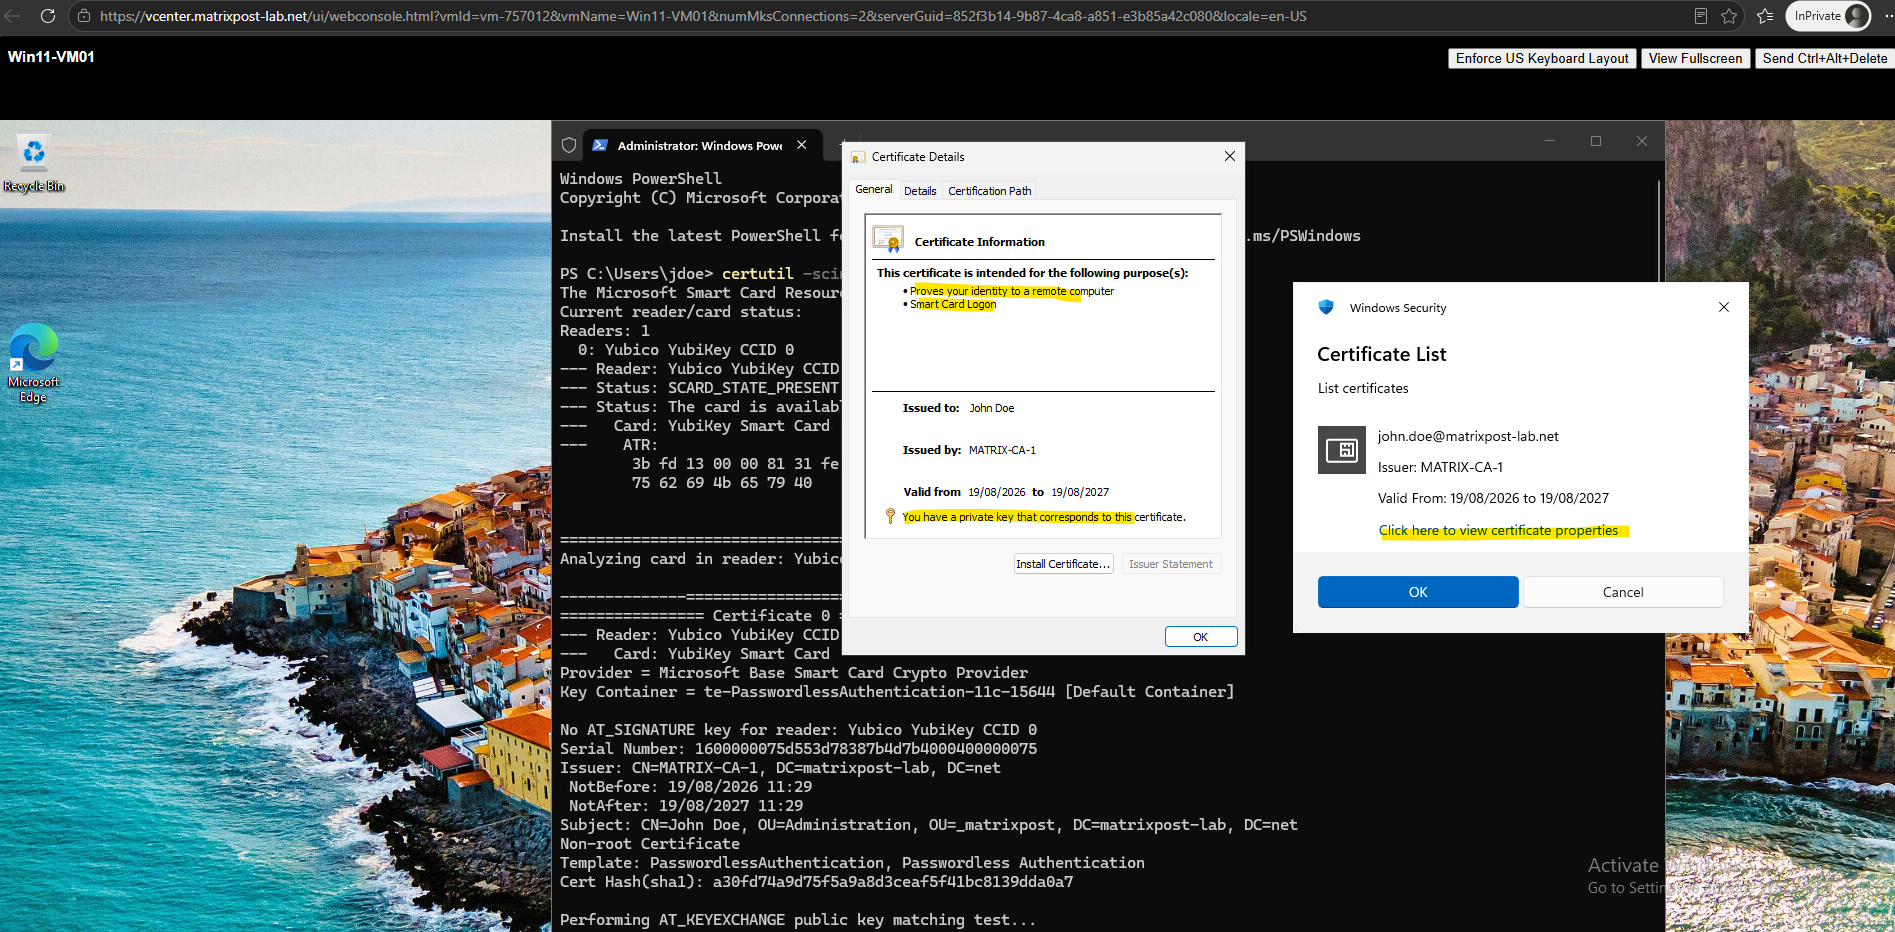
Task: Click the Windows Security shield icon
Action: tap(1326, 307)
